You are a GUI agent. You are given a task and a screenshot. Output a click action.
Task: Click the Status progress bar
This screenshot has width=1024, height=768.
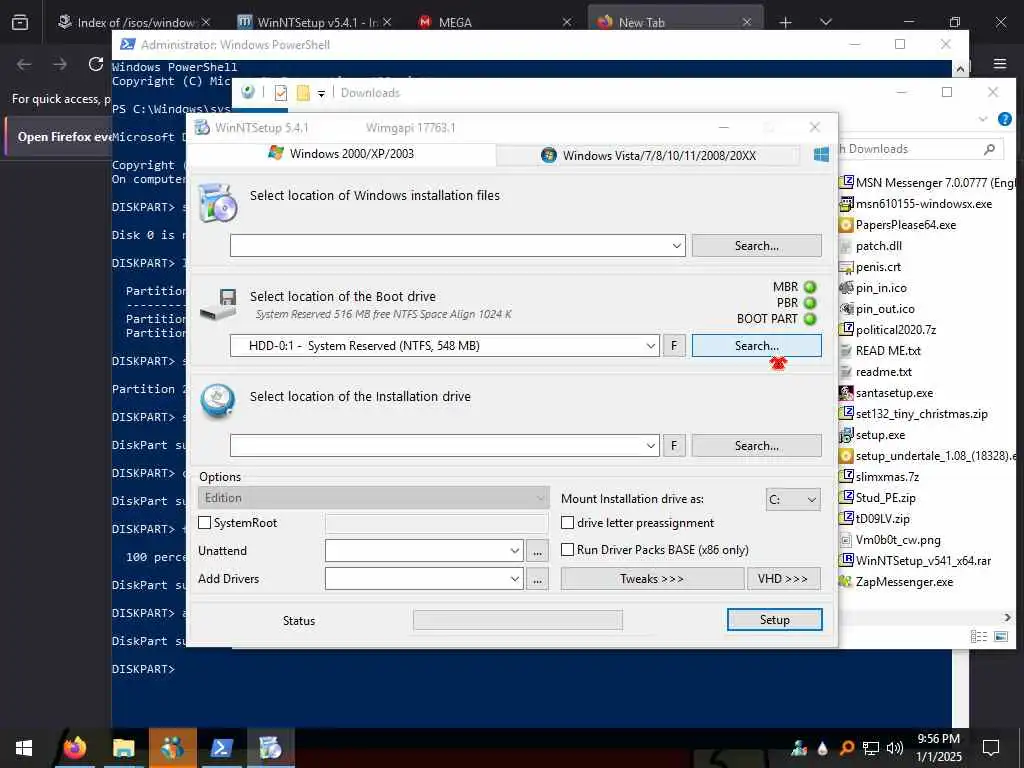pyautogui.click(x=518, y=620)
